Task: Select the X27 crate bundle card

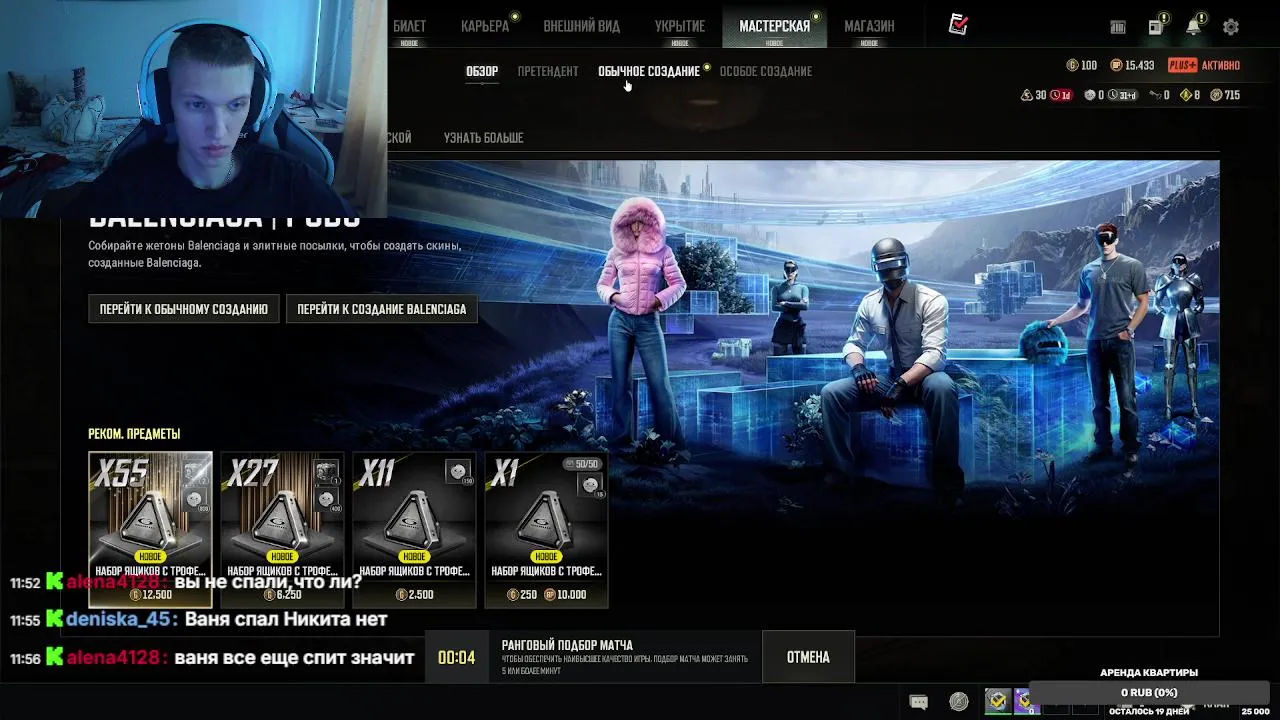Action: (x=282, y=529)
